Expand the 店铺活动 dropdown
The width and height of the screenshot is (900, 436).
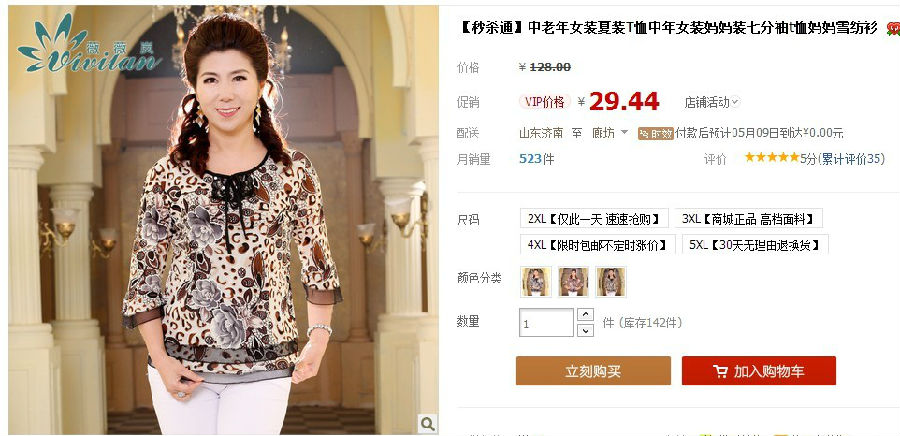tap(712, 102)
